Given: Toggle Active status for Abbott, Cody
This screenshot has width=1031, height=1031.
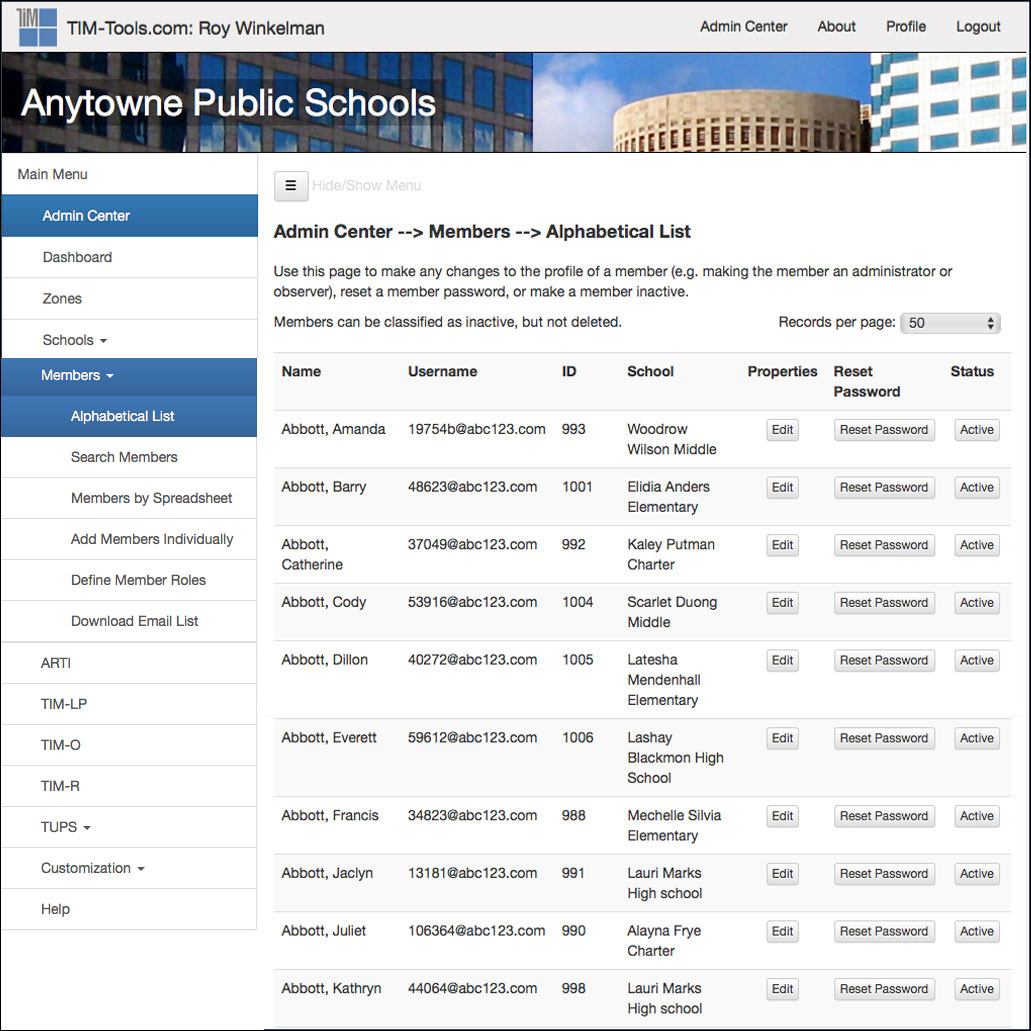Looking at the screenshot, I should pos(976,603).
